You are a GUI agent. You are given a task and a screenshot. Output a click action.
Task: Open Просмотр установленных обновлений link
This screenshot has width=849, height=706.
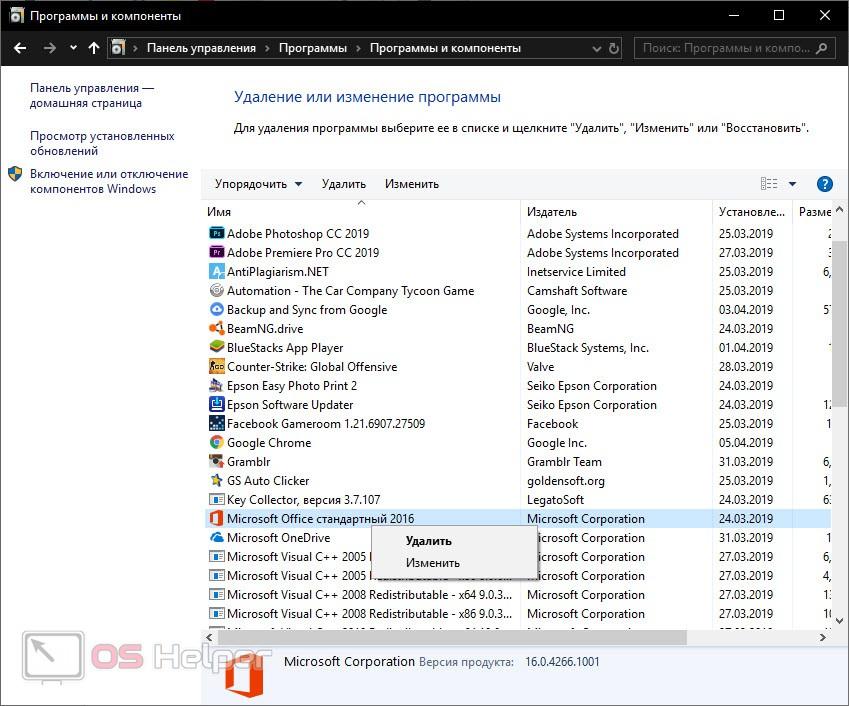click(102, 143)
